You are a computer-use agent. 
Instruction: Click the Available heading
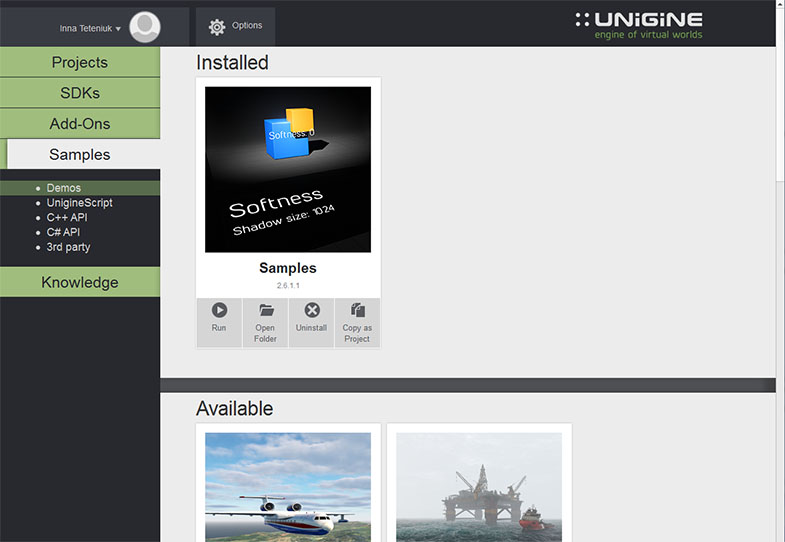[234, 408]
